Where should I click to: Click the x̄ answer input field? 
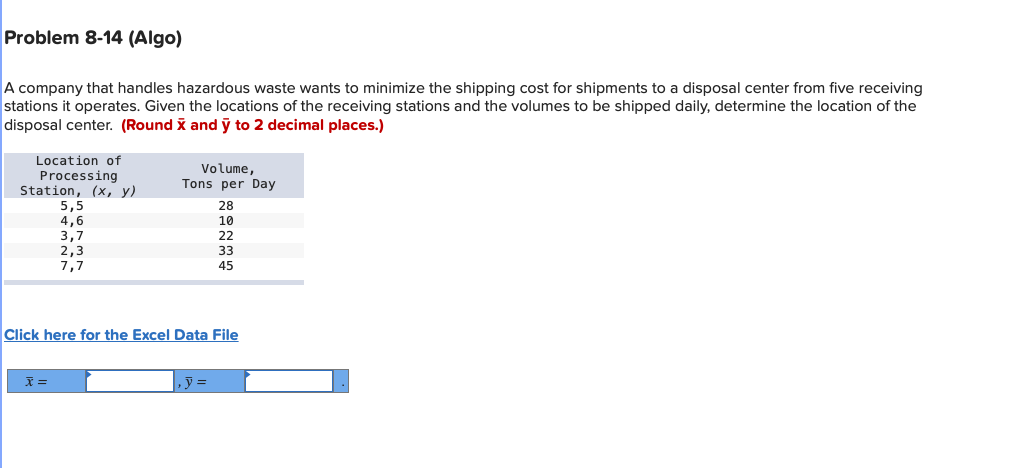coord(130,381)
